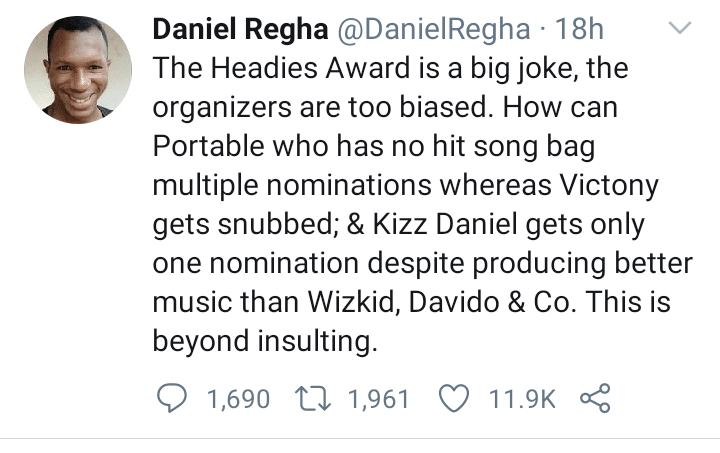Open Daniel Regha's profile picture
The image size is (720, 453).
78,70
